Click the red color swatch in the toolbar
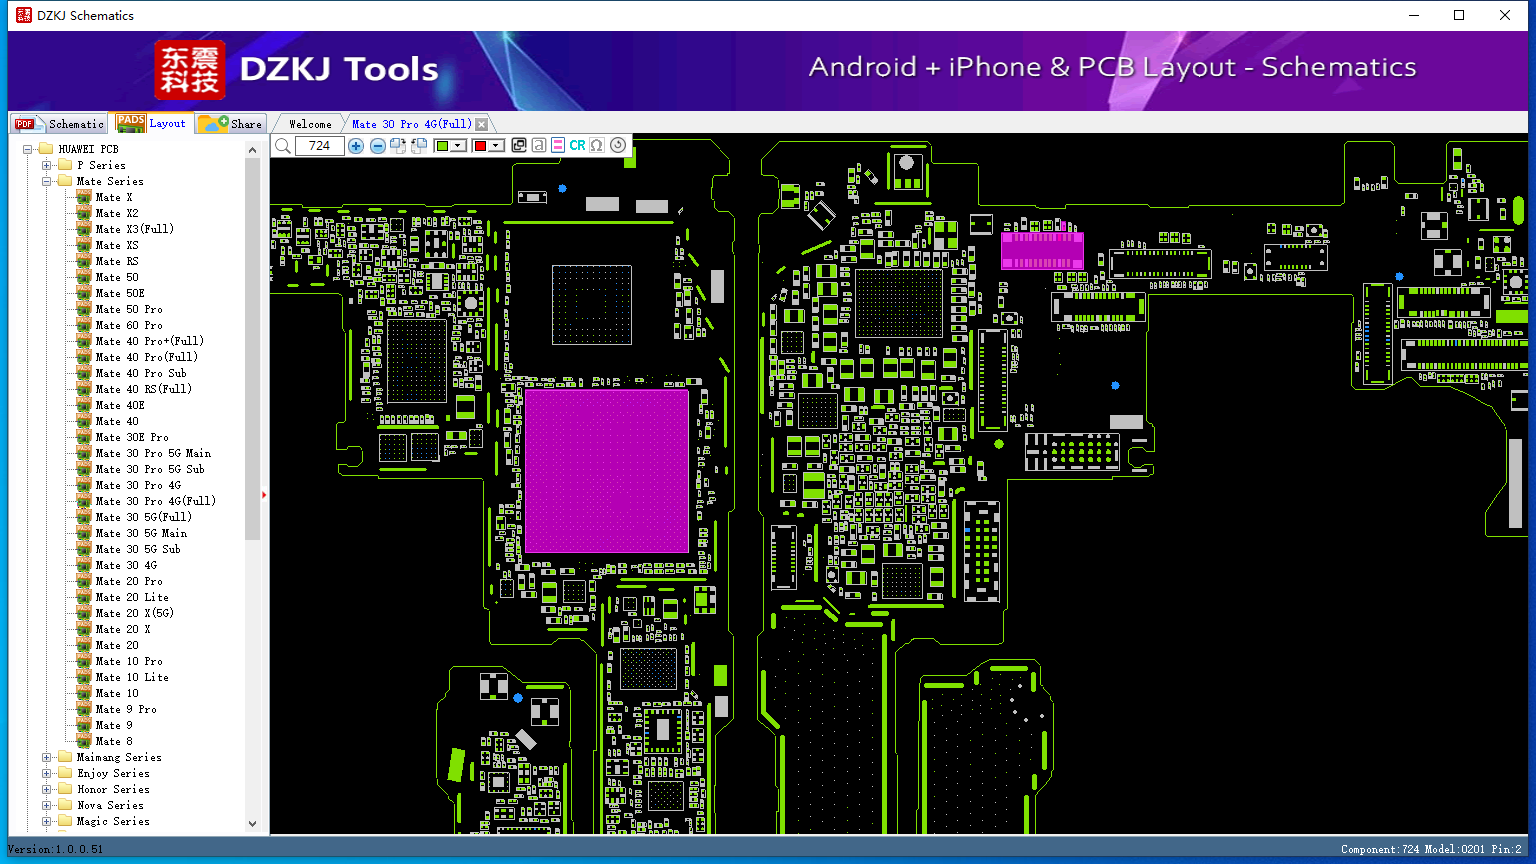This screenshot has height=864, width=1536. tap(480, 146)
